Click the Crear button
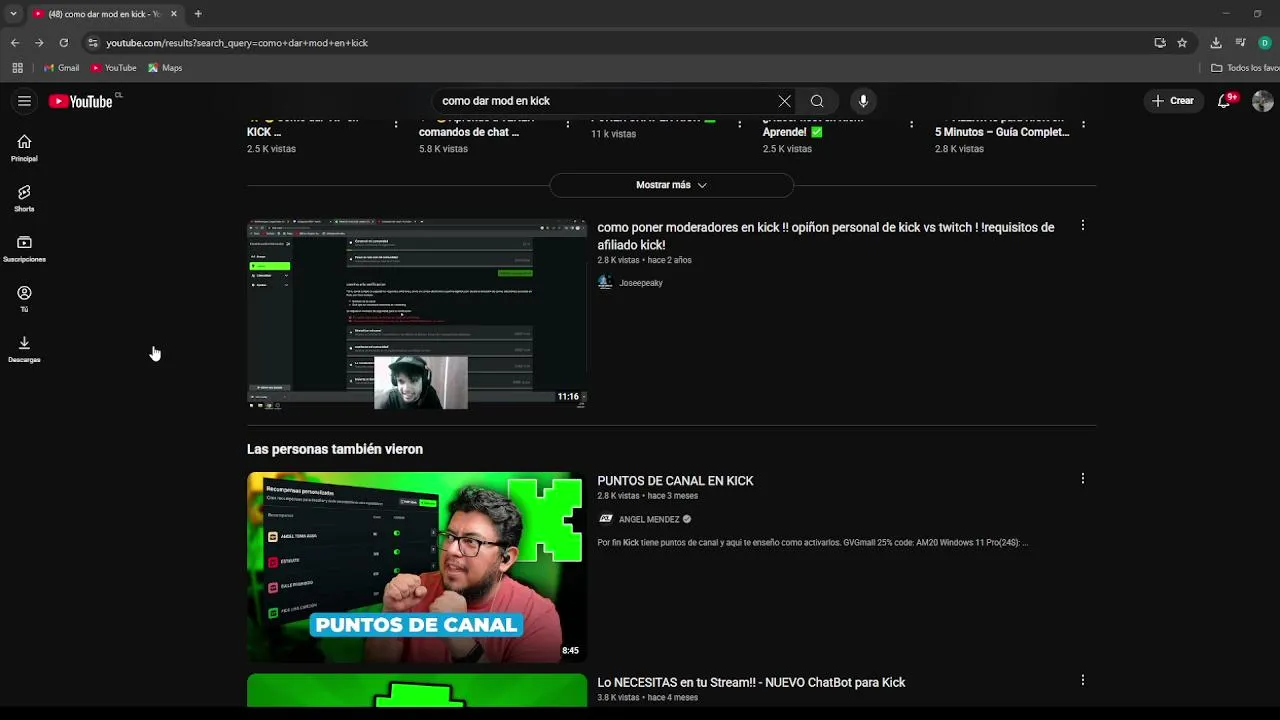The height and width of the screenshot is (720, 1280). [1172, 101]
